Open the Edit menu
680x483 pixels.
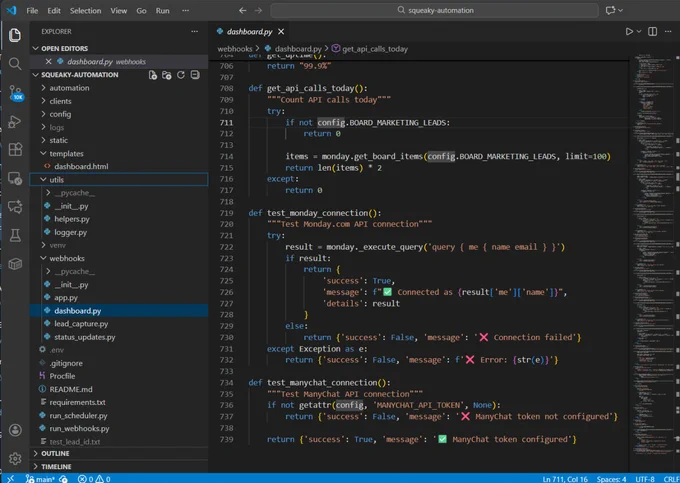point(54,10)
